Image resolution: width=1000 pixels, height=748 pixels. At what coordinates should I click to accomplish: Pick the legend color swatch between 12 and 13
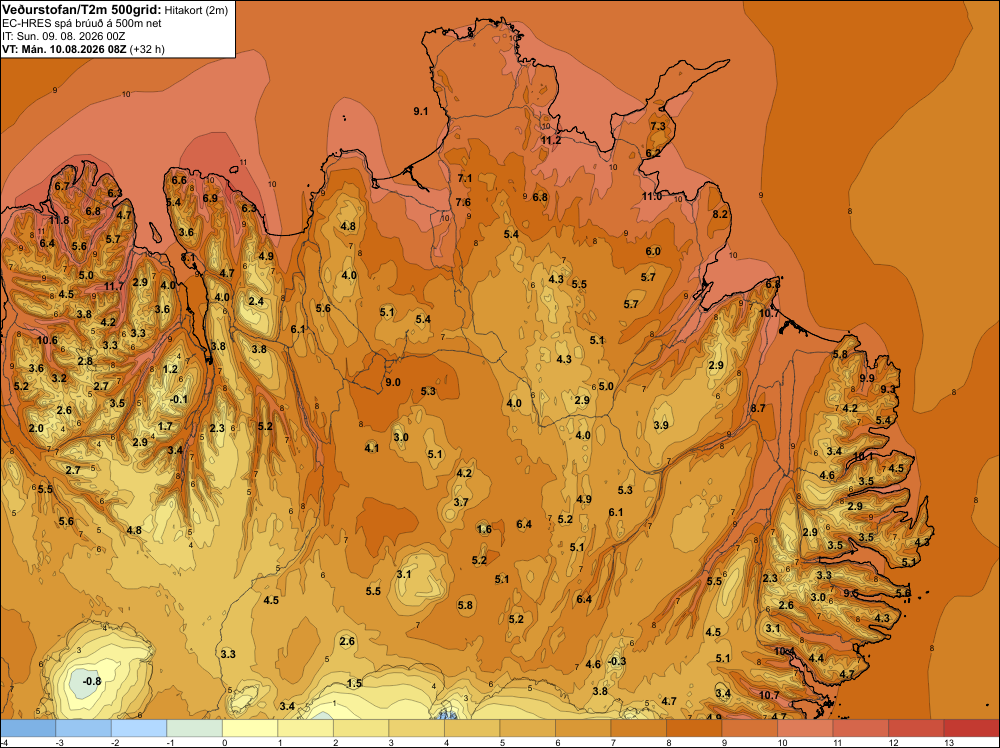pos(916,728)
